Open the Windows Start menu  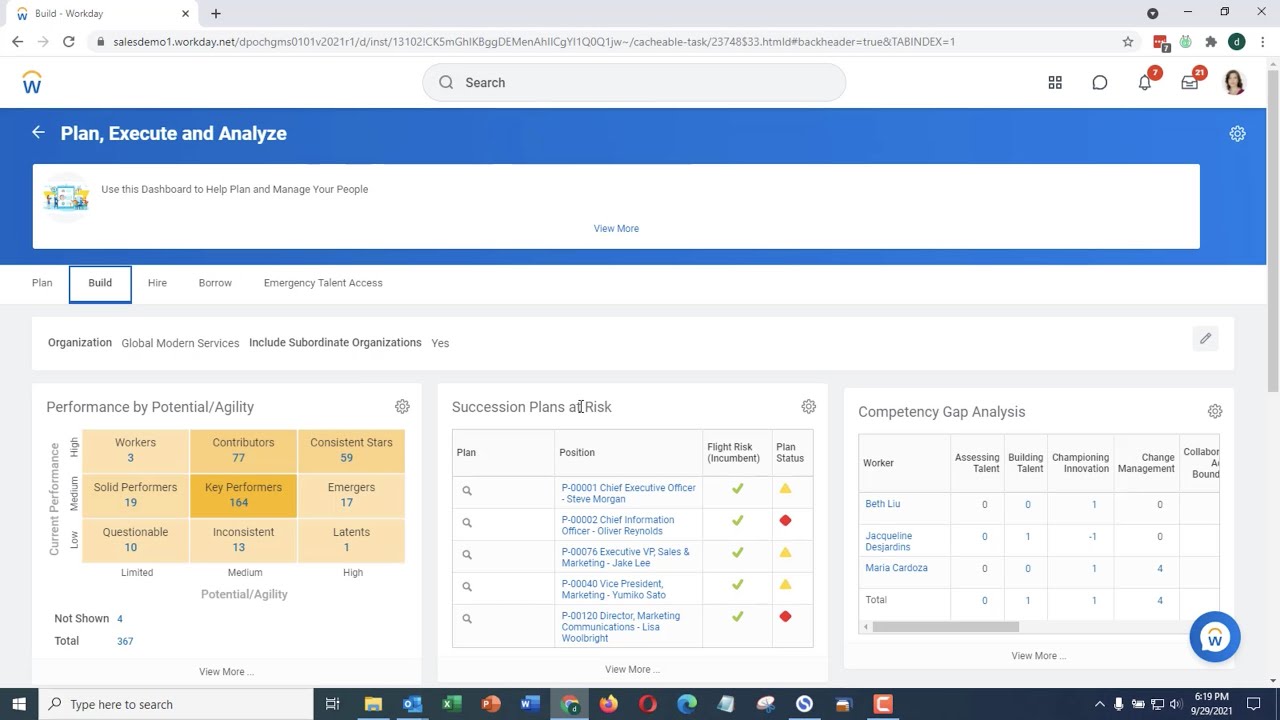point(18,704)
